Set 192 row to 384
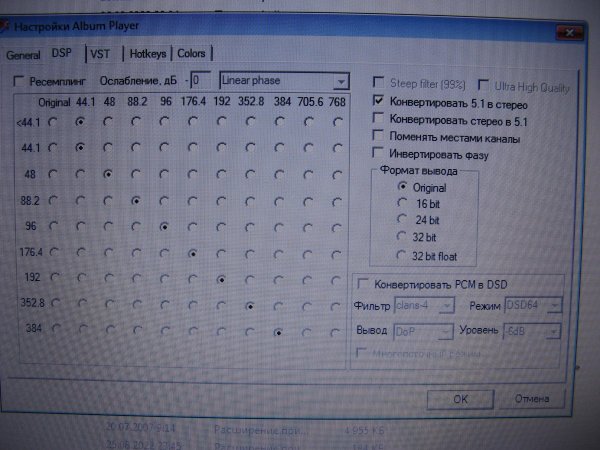The image size is (600, 450). 279,280
